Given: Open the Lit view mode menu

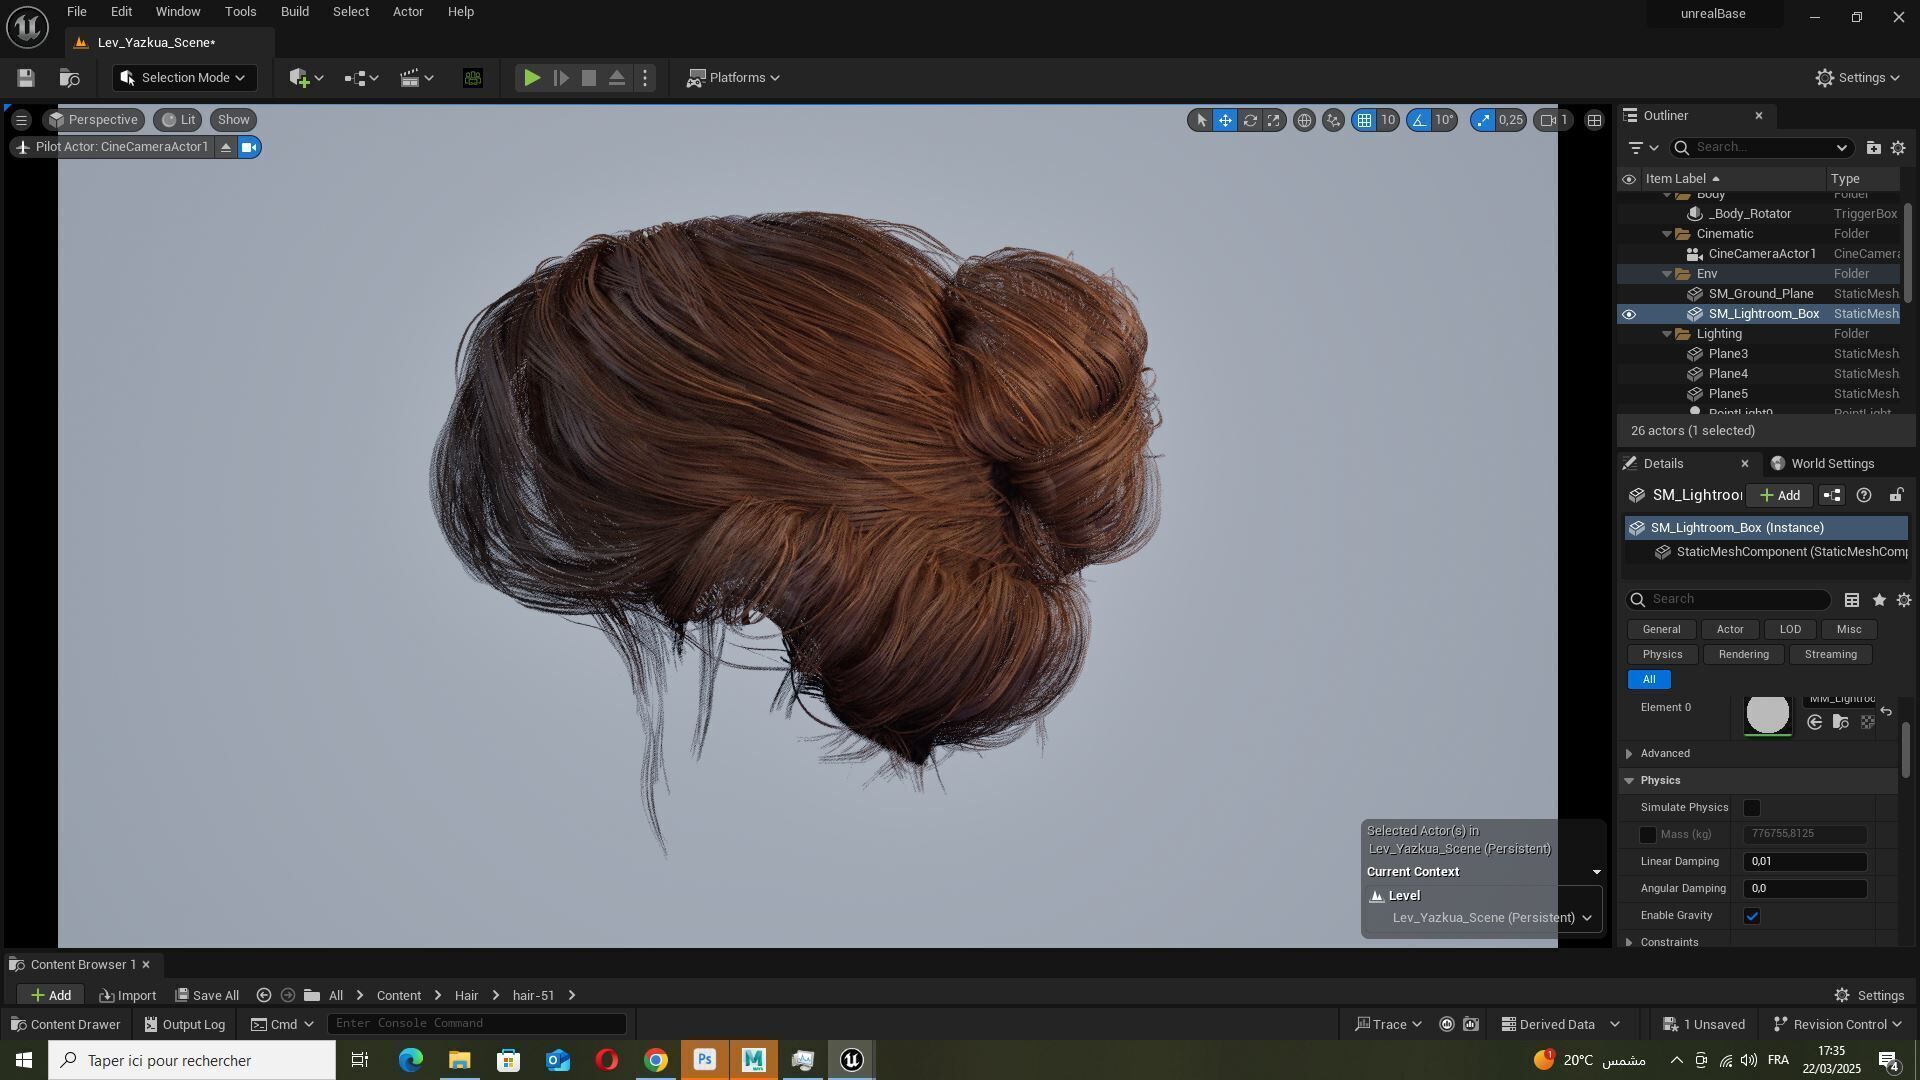Looking at the screenshot, I should [x=179, y=120].
